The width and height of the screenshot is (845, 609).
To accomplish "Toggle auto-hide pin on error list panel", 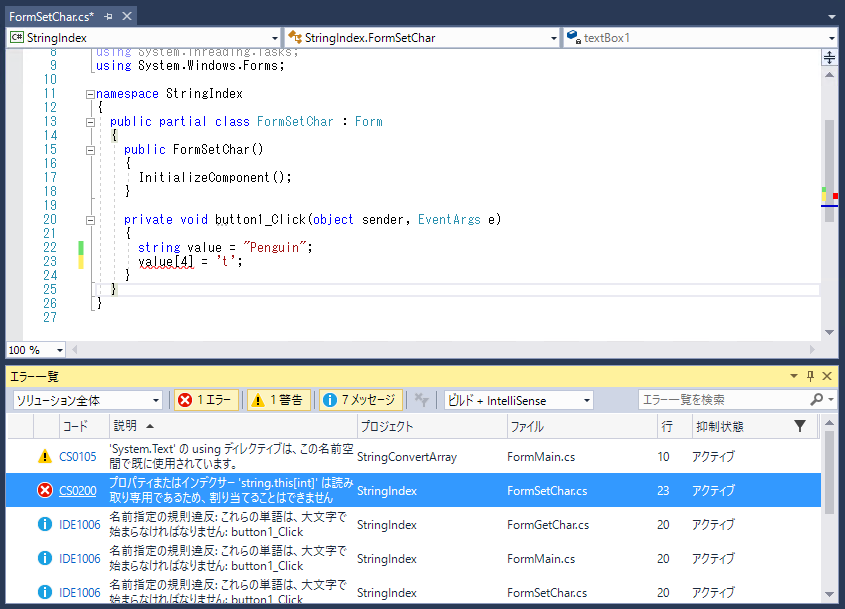I will [810, 376].
